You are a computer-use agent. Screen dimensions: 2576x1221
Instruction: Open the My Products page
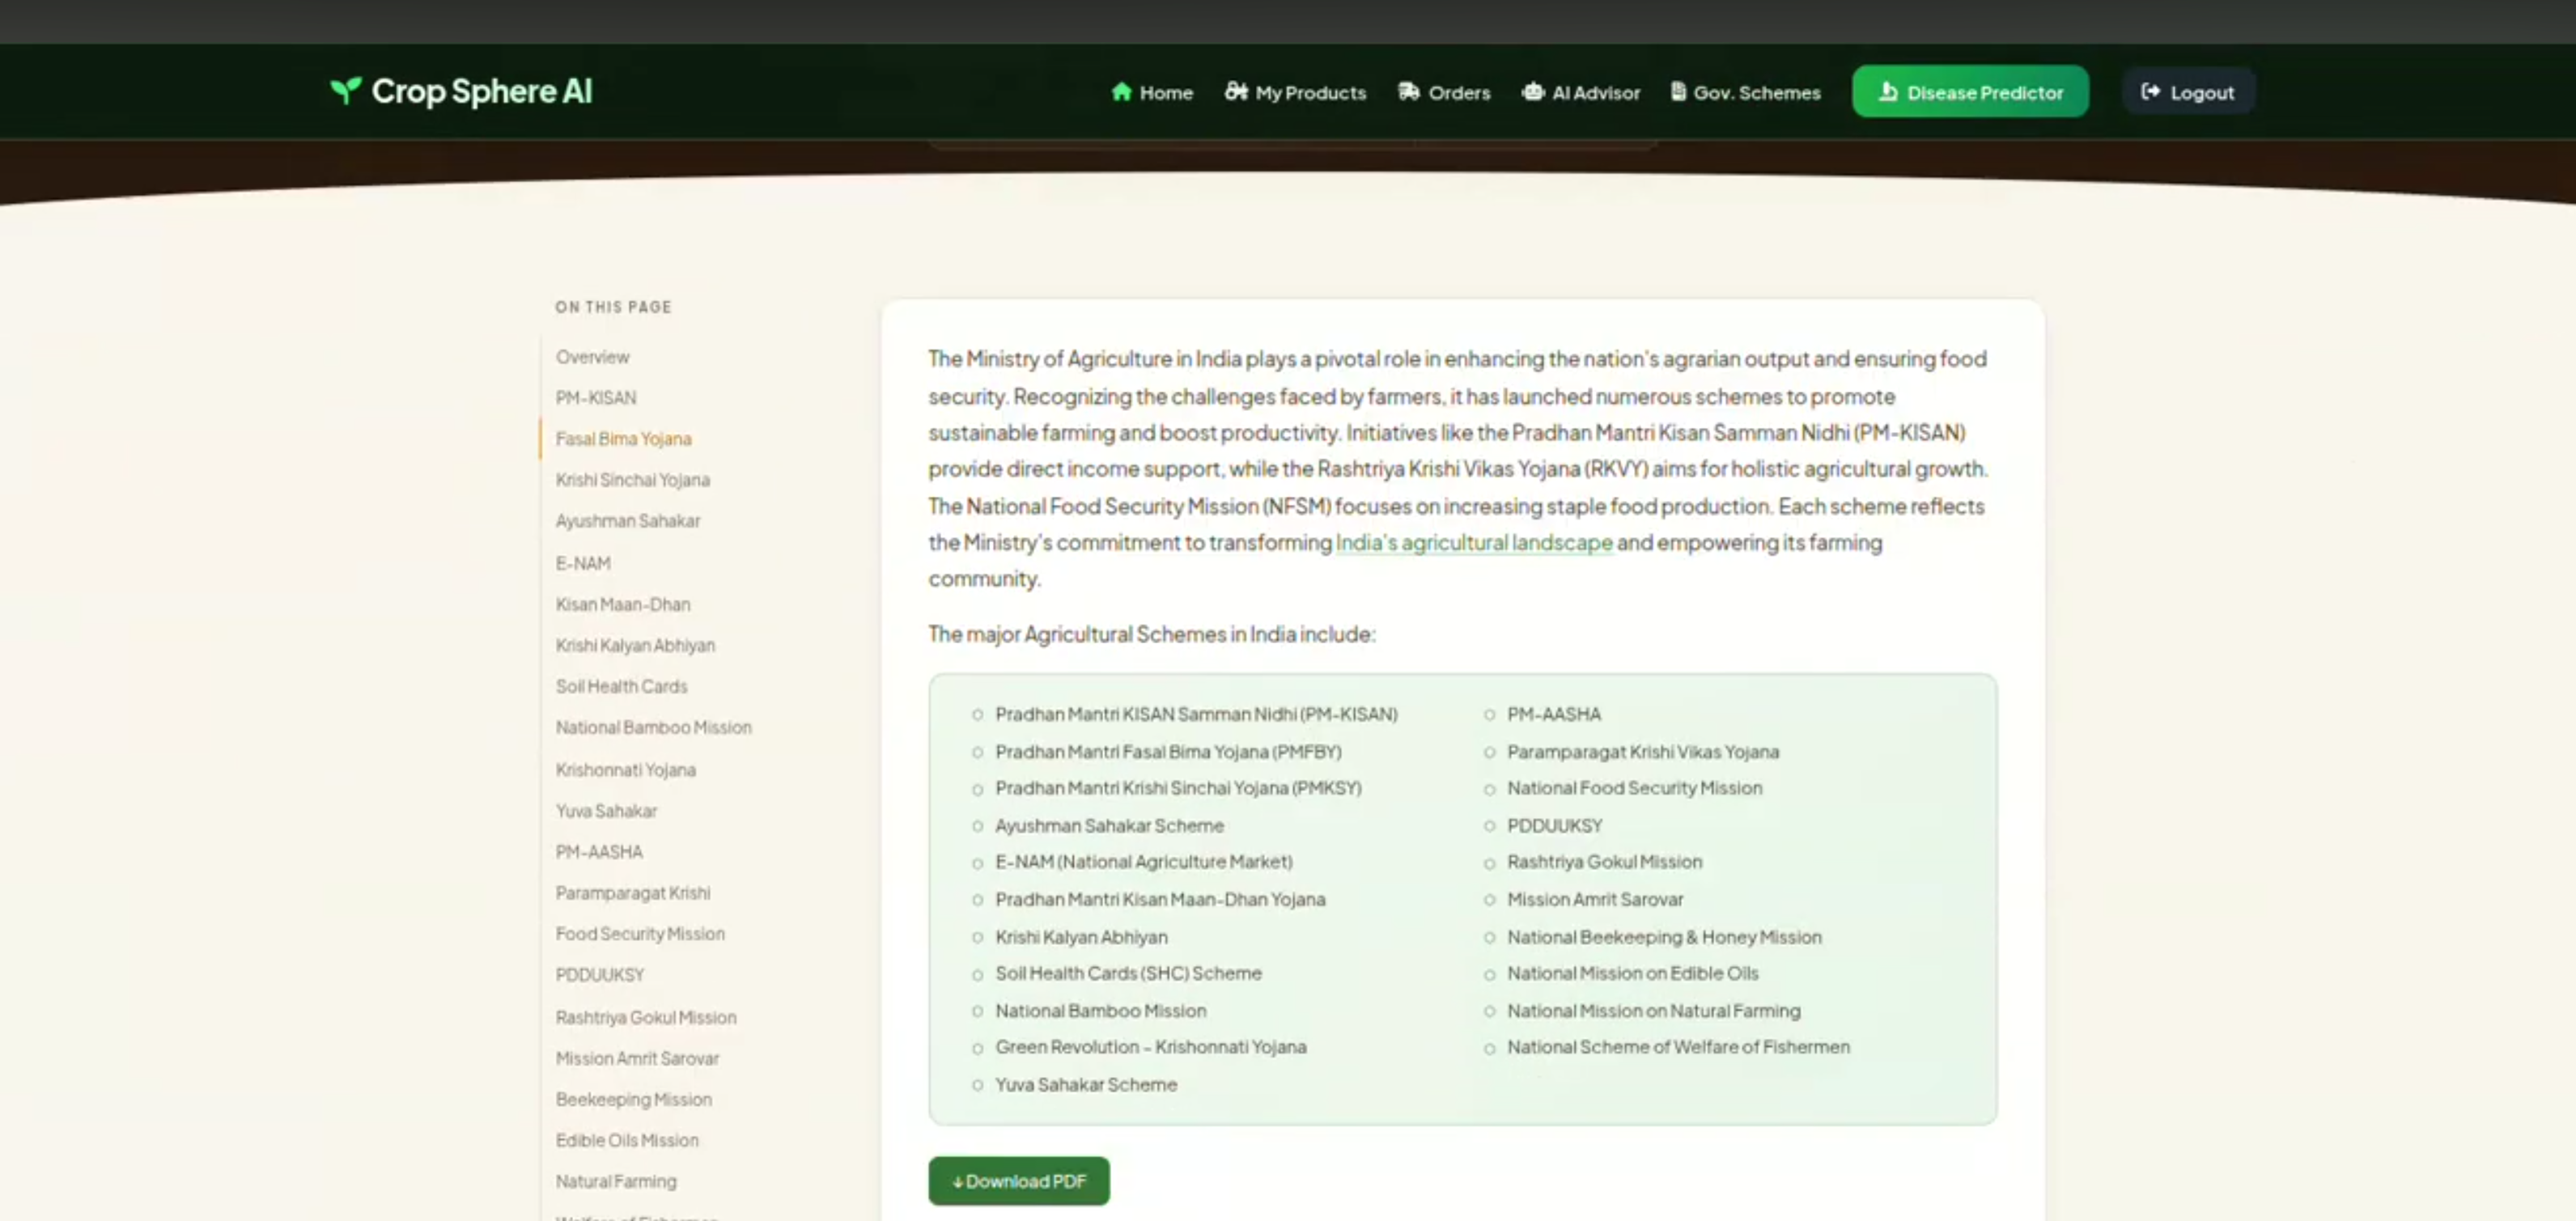pyautogui.click(x=1295, y=92)
